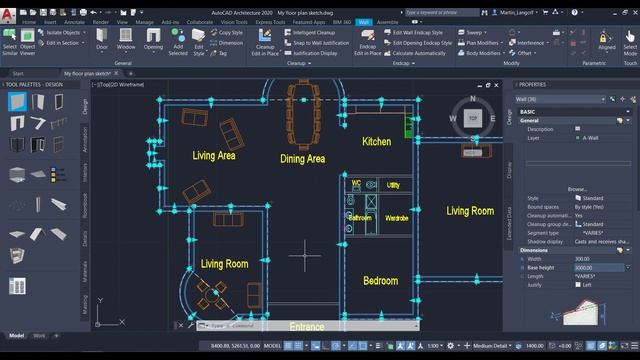
Task: Toggle object snap tracking in status bar
Action: (353, 346)
